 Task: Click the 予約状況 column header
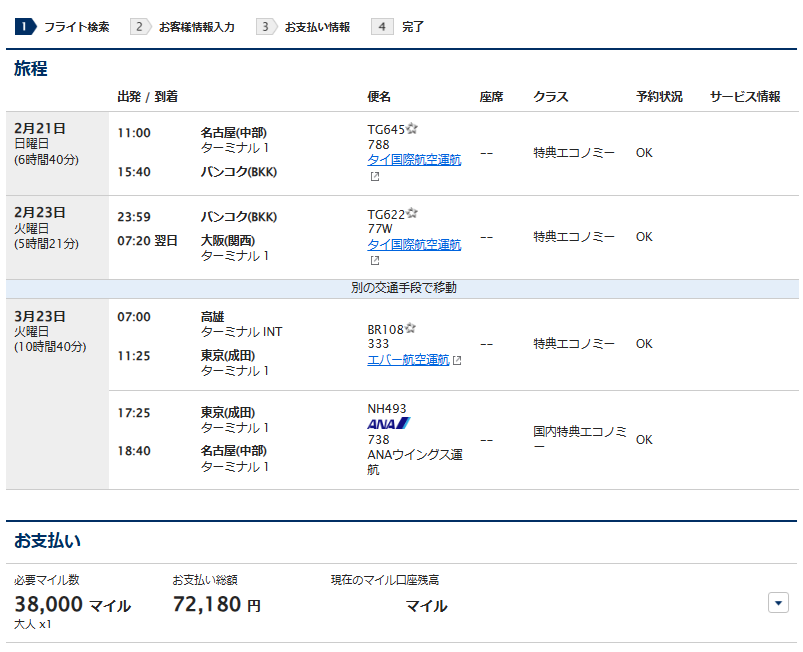coord(659,97)
